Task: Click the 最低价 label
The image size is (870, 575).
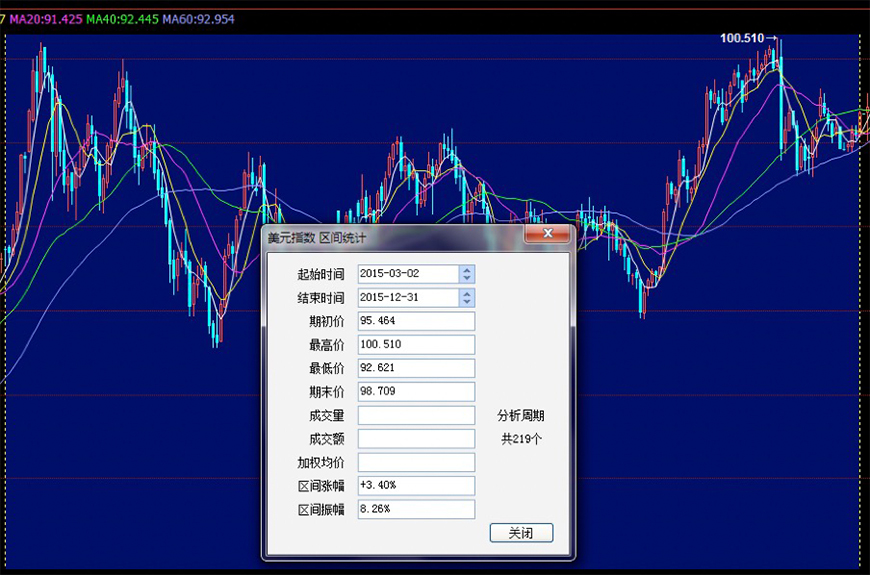Action: (x=327, y=369)
